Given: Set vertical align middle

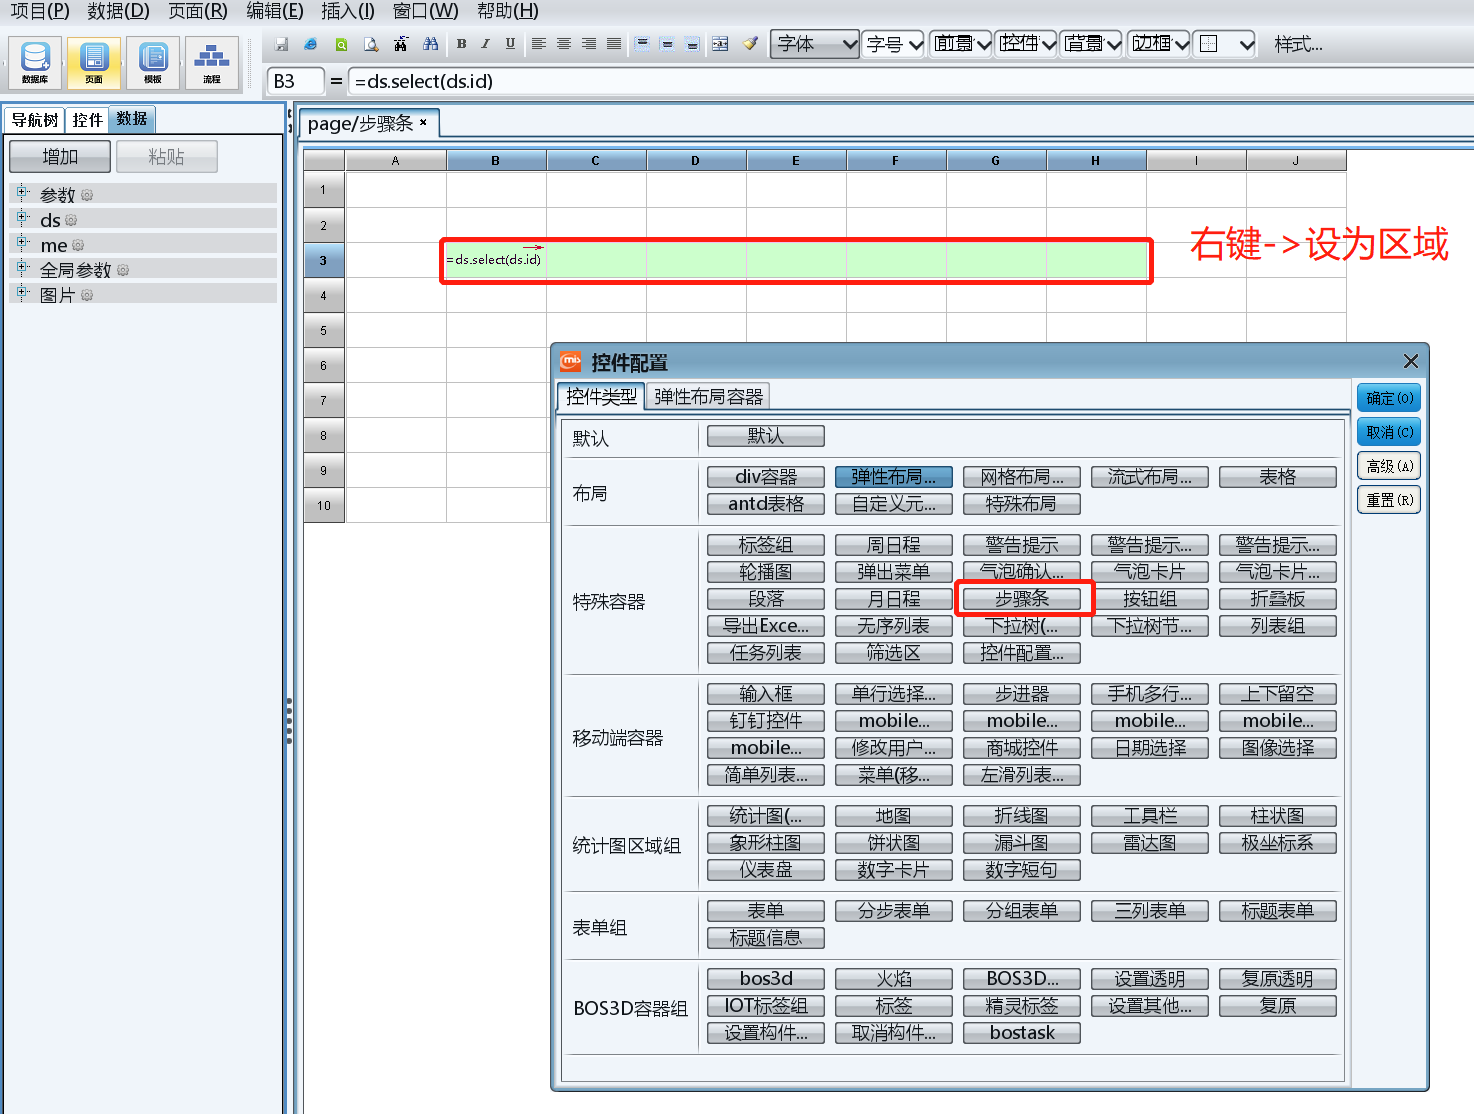Looking at the screenshot, I should [x=667, y=44].
